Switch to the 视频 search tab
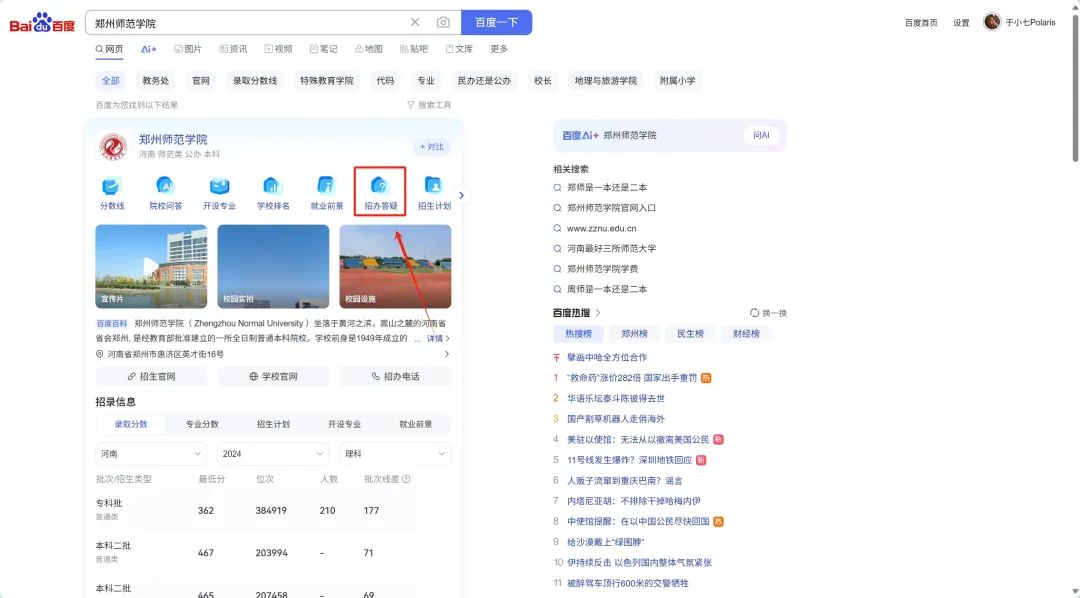 [x=278, y=49]
